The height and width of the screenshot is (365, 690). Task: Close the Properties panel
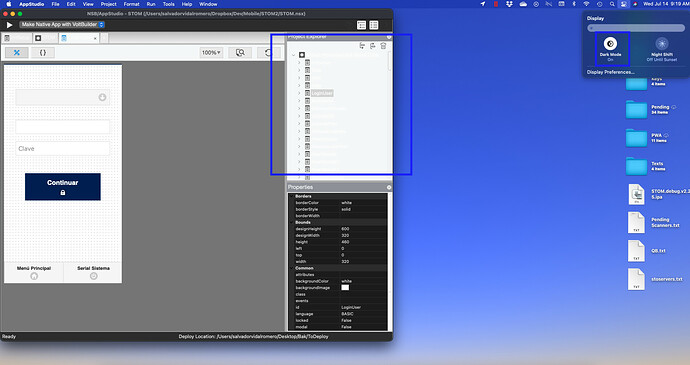(389, 188)
